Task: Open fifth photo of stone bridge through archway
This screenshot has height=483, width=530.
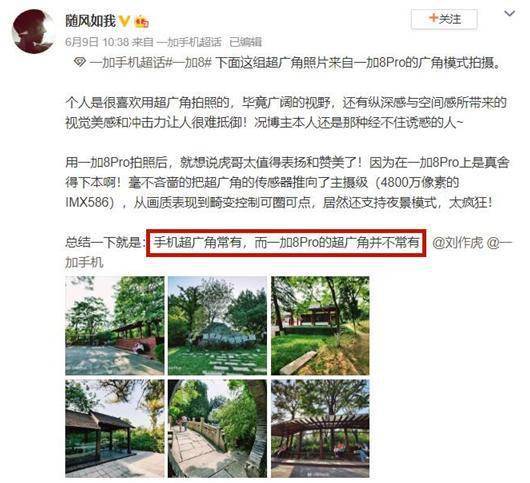Action: [x=217, y=428]
